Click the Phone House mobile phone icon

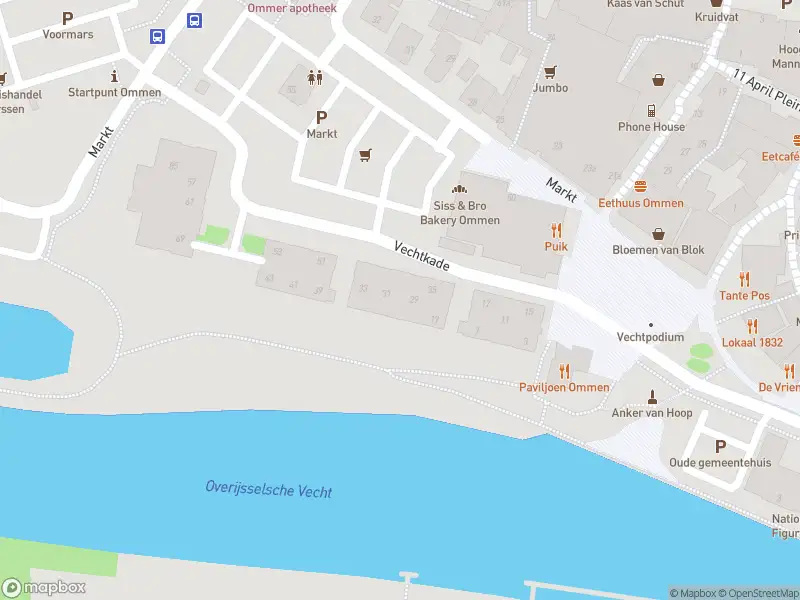tap(651, 111)
